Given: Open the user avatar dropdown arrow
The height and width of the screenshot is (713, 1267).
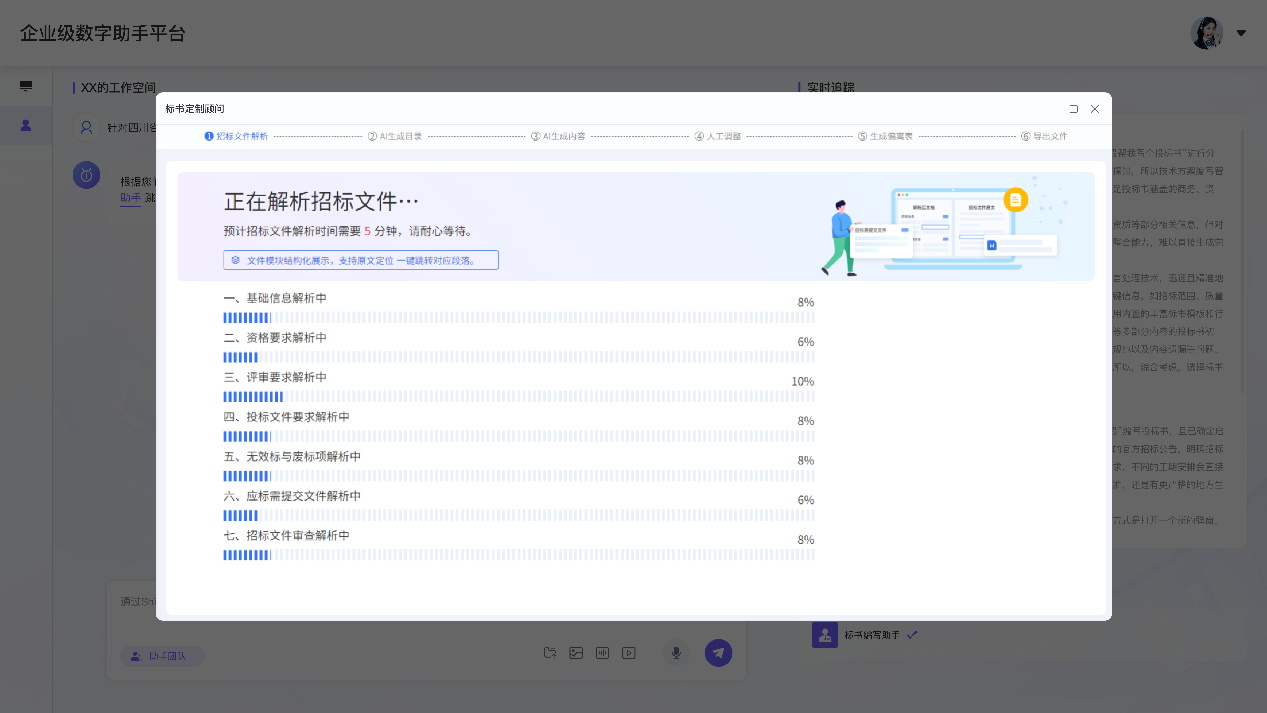Looking at the screenshot, I should point(1241,33).
